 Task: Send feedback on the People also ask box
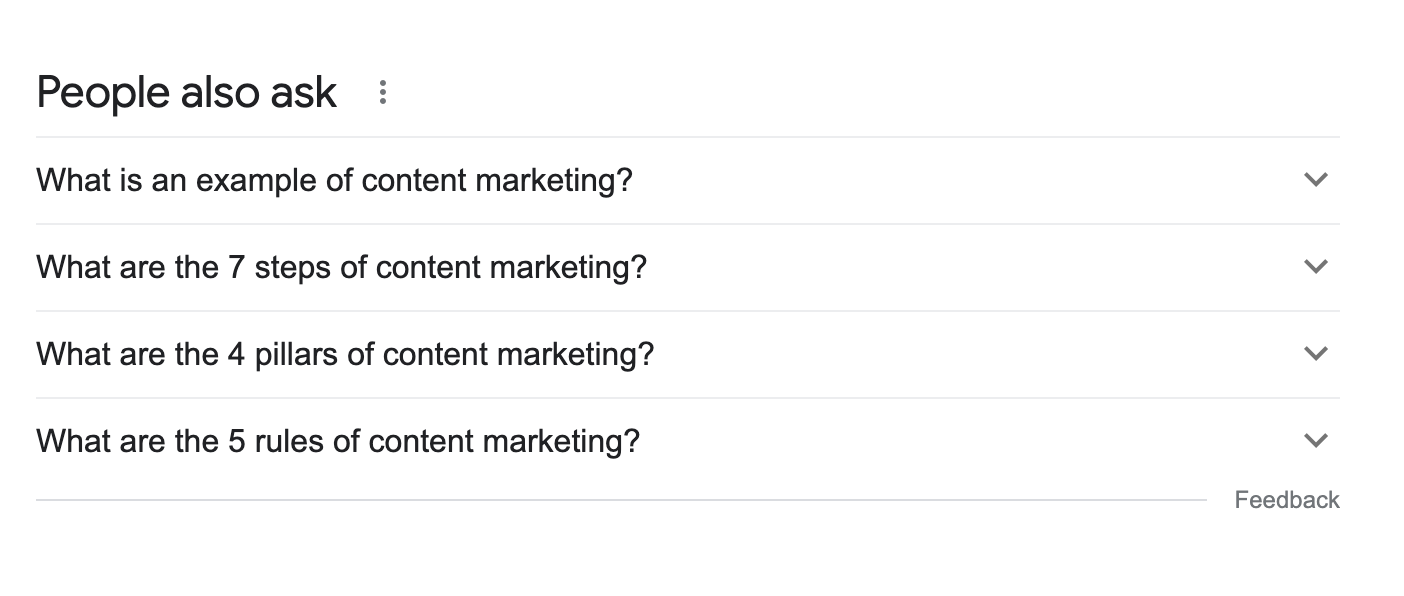[1287, 500]
